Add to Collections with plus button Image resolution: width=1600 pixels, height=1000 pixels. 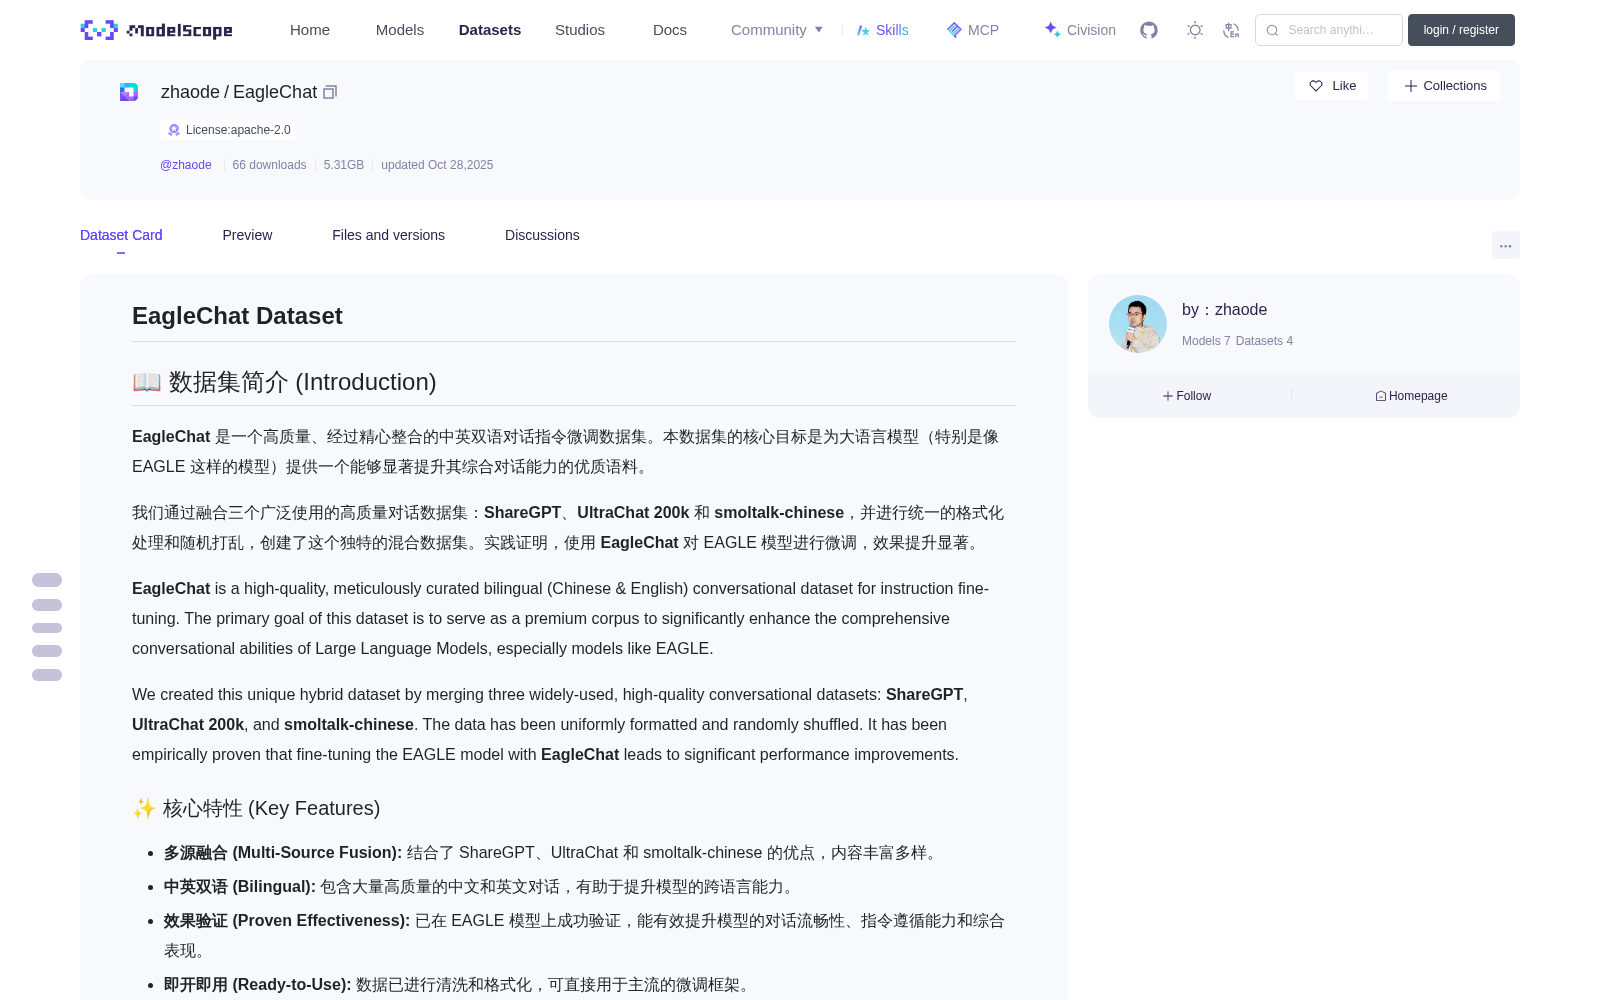[x=1444, y=86]
